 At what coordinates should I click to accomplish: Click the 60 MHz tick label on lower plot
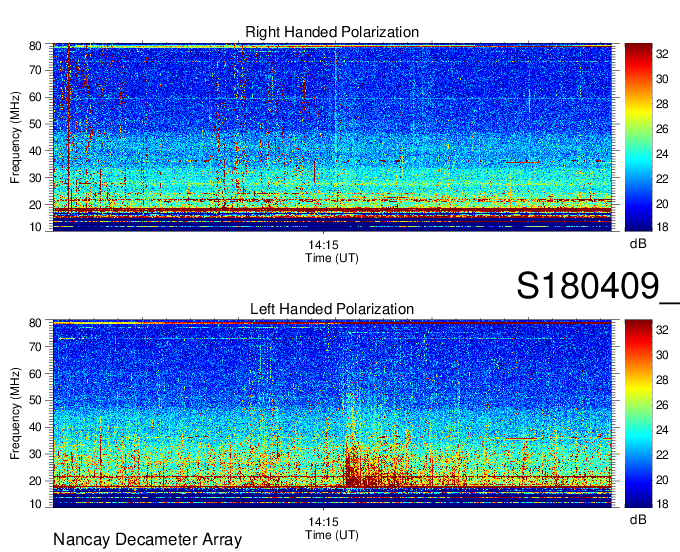(x=35, y=374)
